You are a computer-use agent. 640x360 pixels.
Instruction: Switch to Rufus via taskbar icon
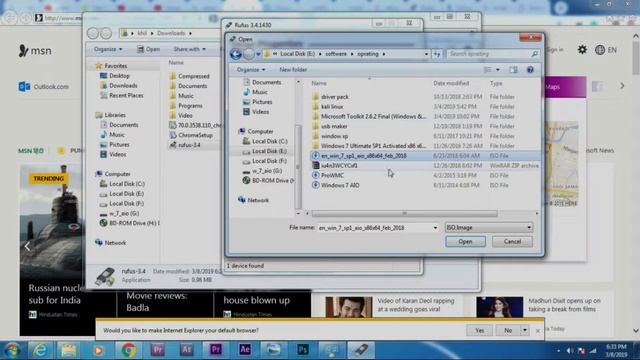point(361,350)
